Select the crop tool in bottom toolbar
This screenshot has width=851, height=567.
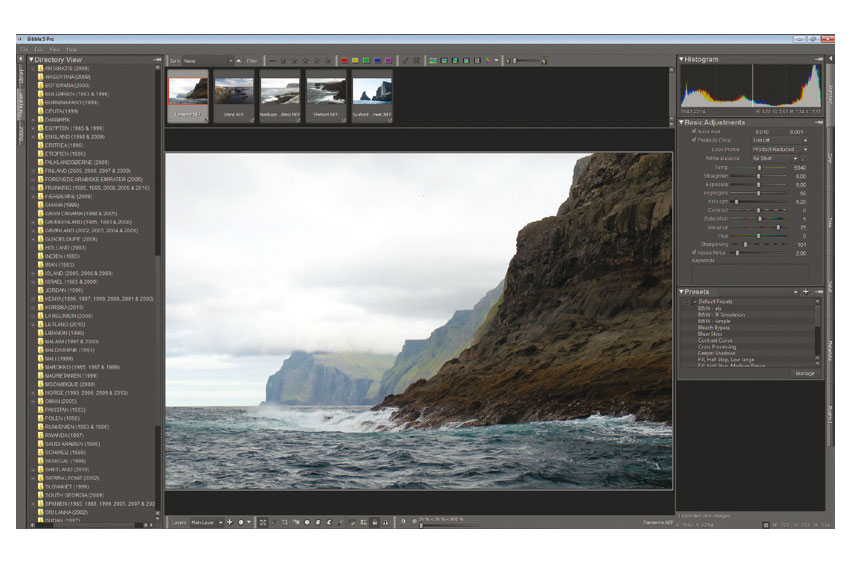click(285, 522)
